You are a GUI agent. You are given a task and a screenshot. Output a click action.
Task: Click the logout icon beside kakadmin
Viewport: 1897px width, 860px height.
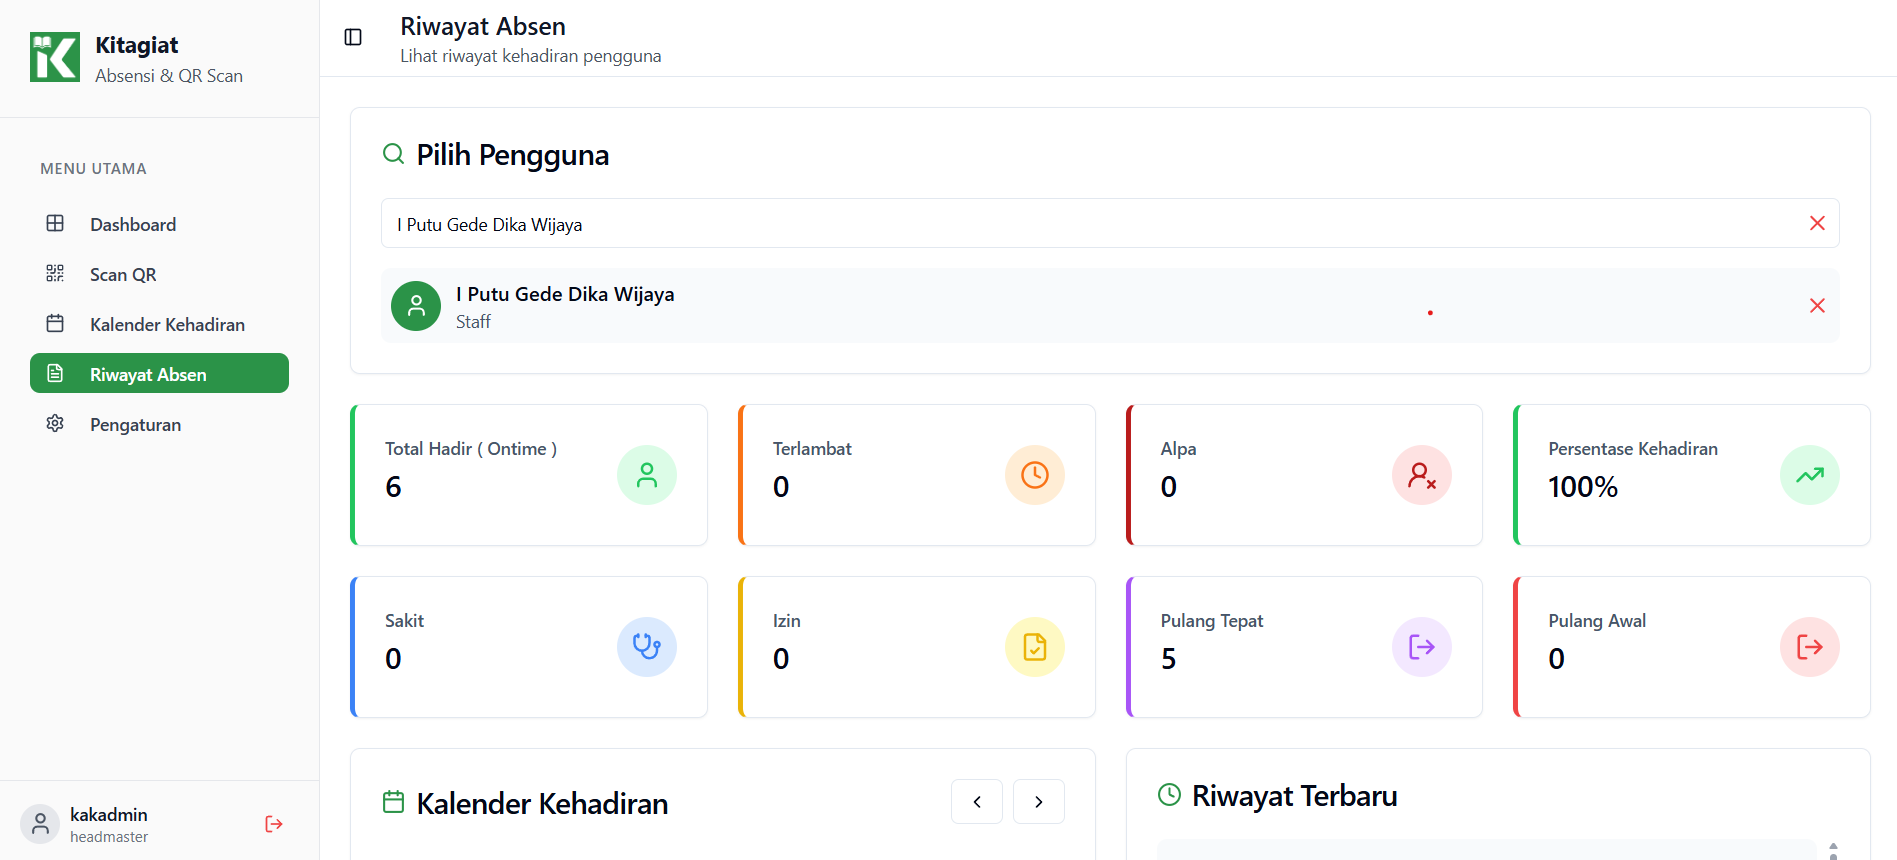(x=274, y=824)
